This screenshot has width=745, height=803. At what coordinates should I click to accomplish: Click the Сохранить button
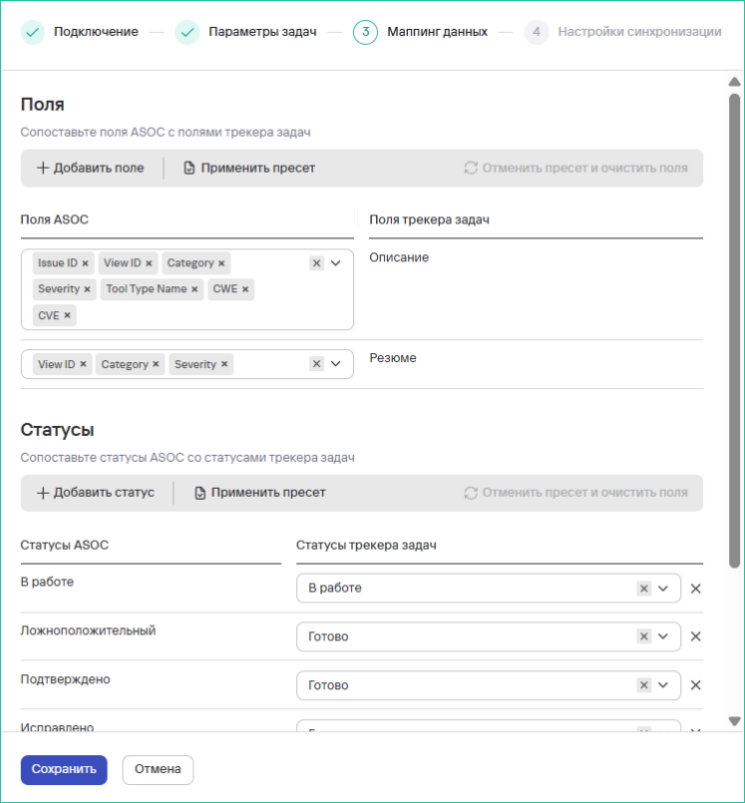63,770
